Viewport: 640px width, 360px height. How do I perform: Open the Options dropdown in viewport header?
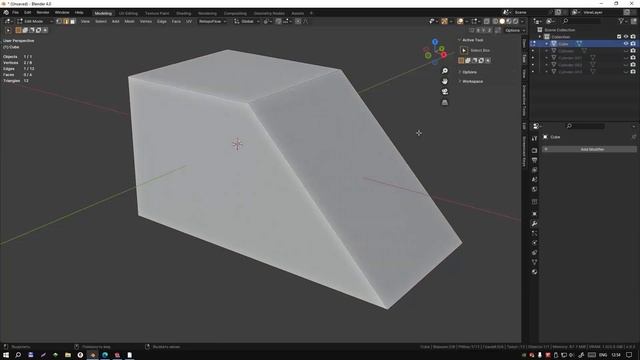pyautogui.click(x=515, y=30)
